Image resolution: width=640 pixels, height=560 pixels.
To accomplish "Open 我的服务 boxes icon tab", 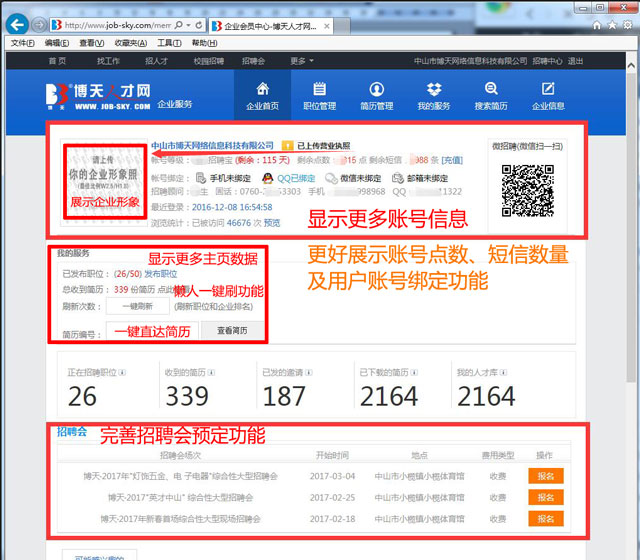I will (434, 96).
